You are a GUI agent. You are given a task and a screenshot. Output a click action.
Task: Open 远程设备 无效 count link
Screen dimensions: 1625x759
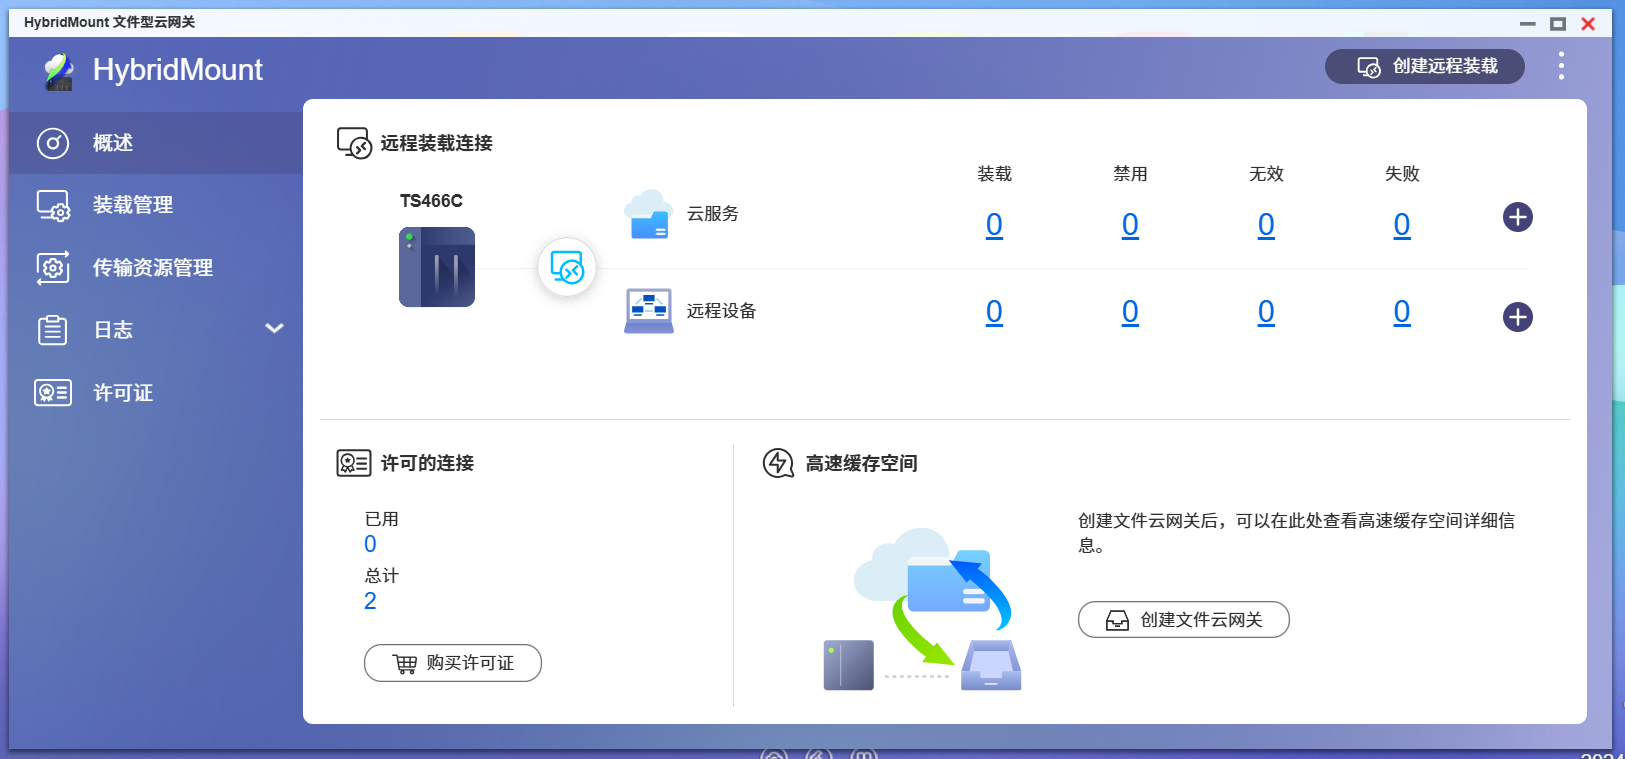pyautogui.click(x=1266, y=312)
